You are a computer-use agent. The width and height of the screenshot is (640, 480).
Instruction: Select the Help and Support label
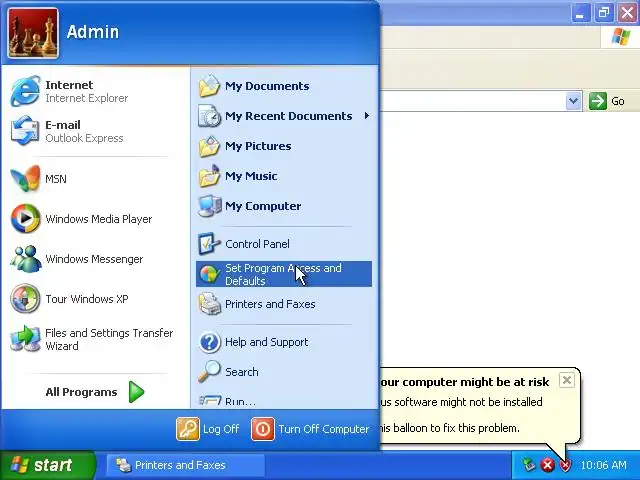tap(267, 342)
